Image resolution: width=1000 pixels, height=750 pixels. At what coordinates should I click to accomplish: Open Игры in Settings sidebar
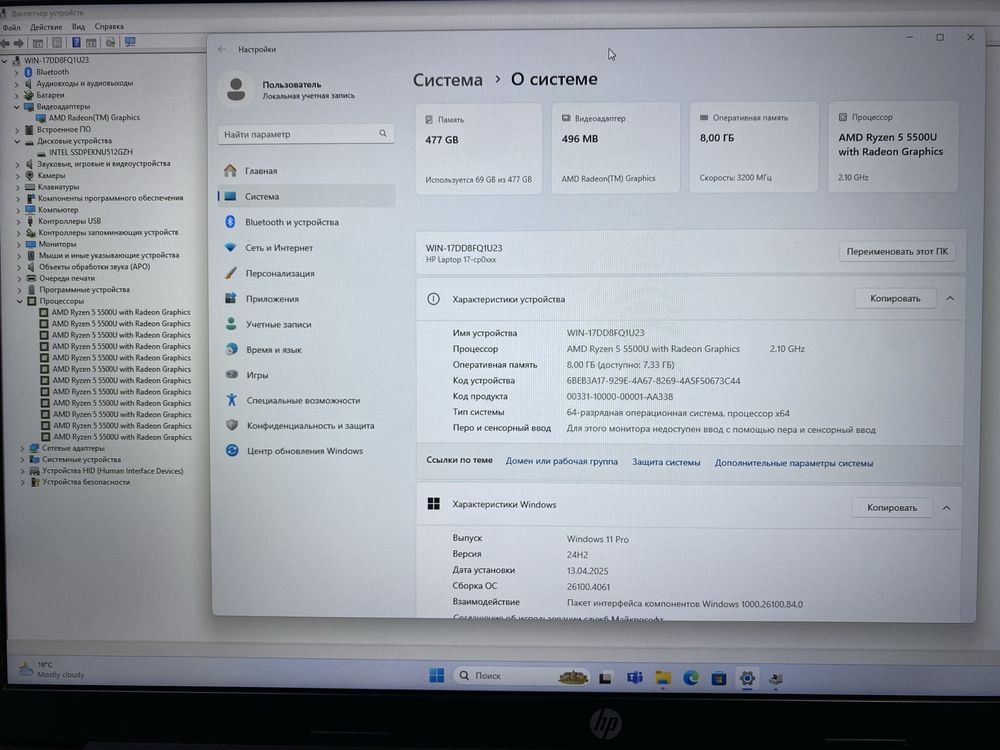coord(305,375)
